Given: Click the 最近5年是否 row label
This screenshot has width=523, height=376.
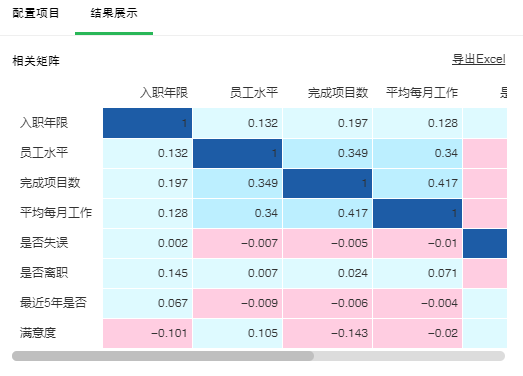Looking at the screenshot, I should [53, 303].
